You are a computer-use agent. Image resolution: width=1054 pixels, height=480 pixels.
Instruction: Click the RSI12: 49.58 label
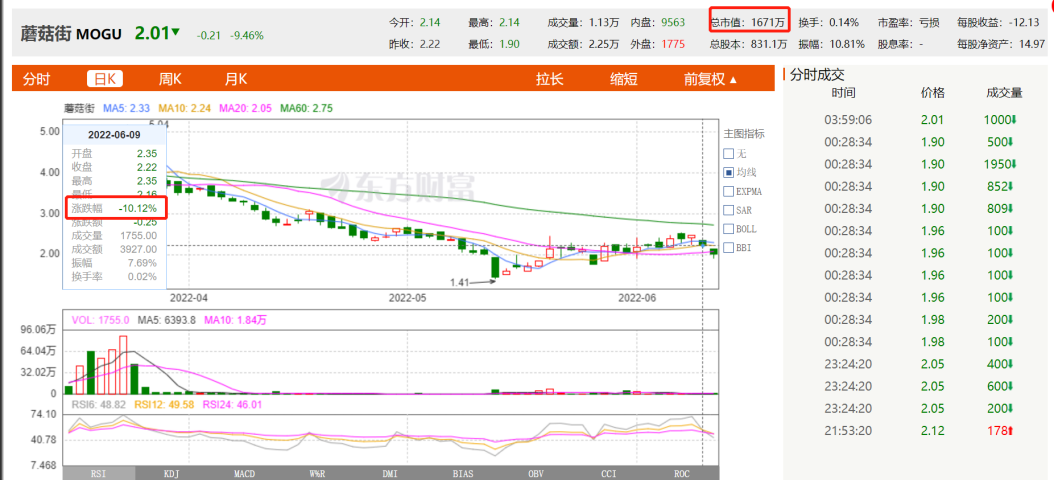[165, 404]
